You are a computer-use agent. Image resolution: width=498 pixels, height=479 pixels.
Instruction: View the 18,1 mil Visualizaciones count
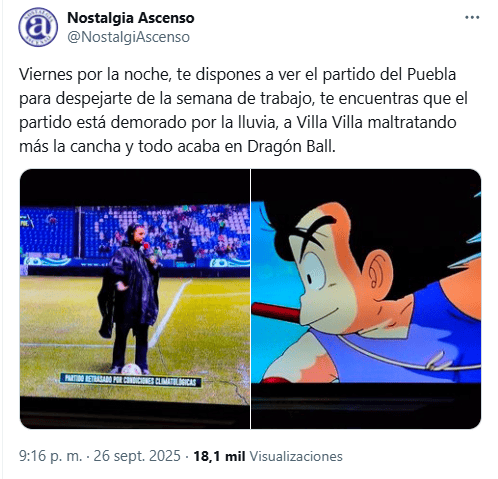pos(268,456)
